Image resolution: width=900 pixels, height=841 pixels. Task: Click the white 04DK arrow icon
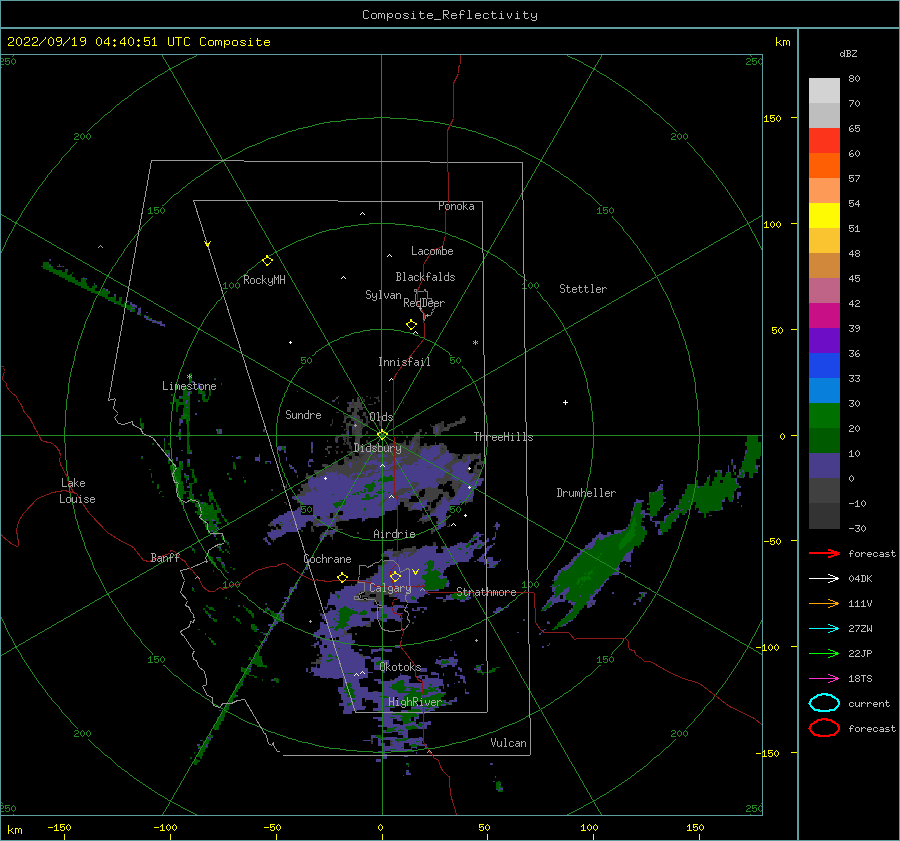click(824, 579)
